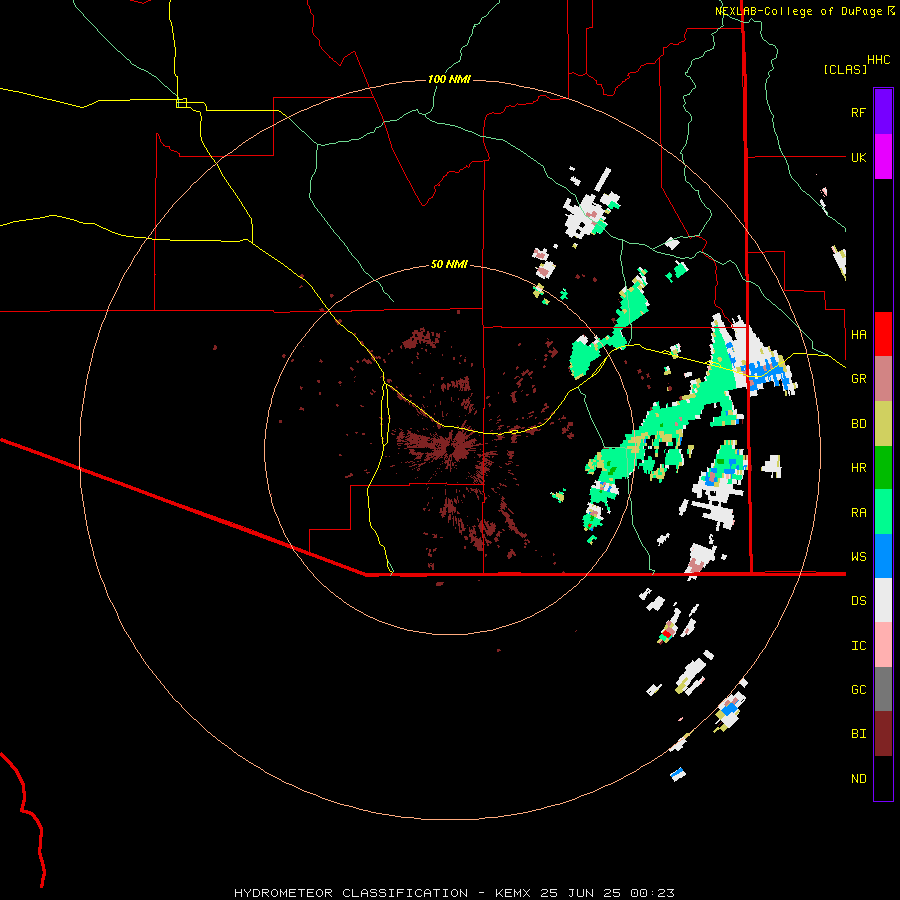Click the red HA legend color swatch

(x=883, y=334)
